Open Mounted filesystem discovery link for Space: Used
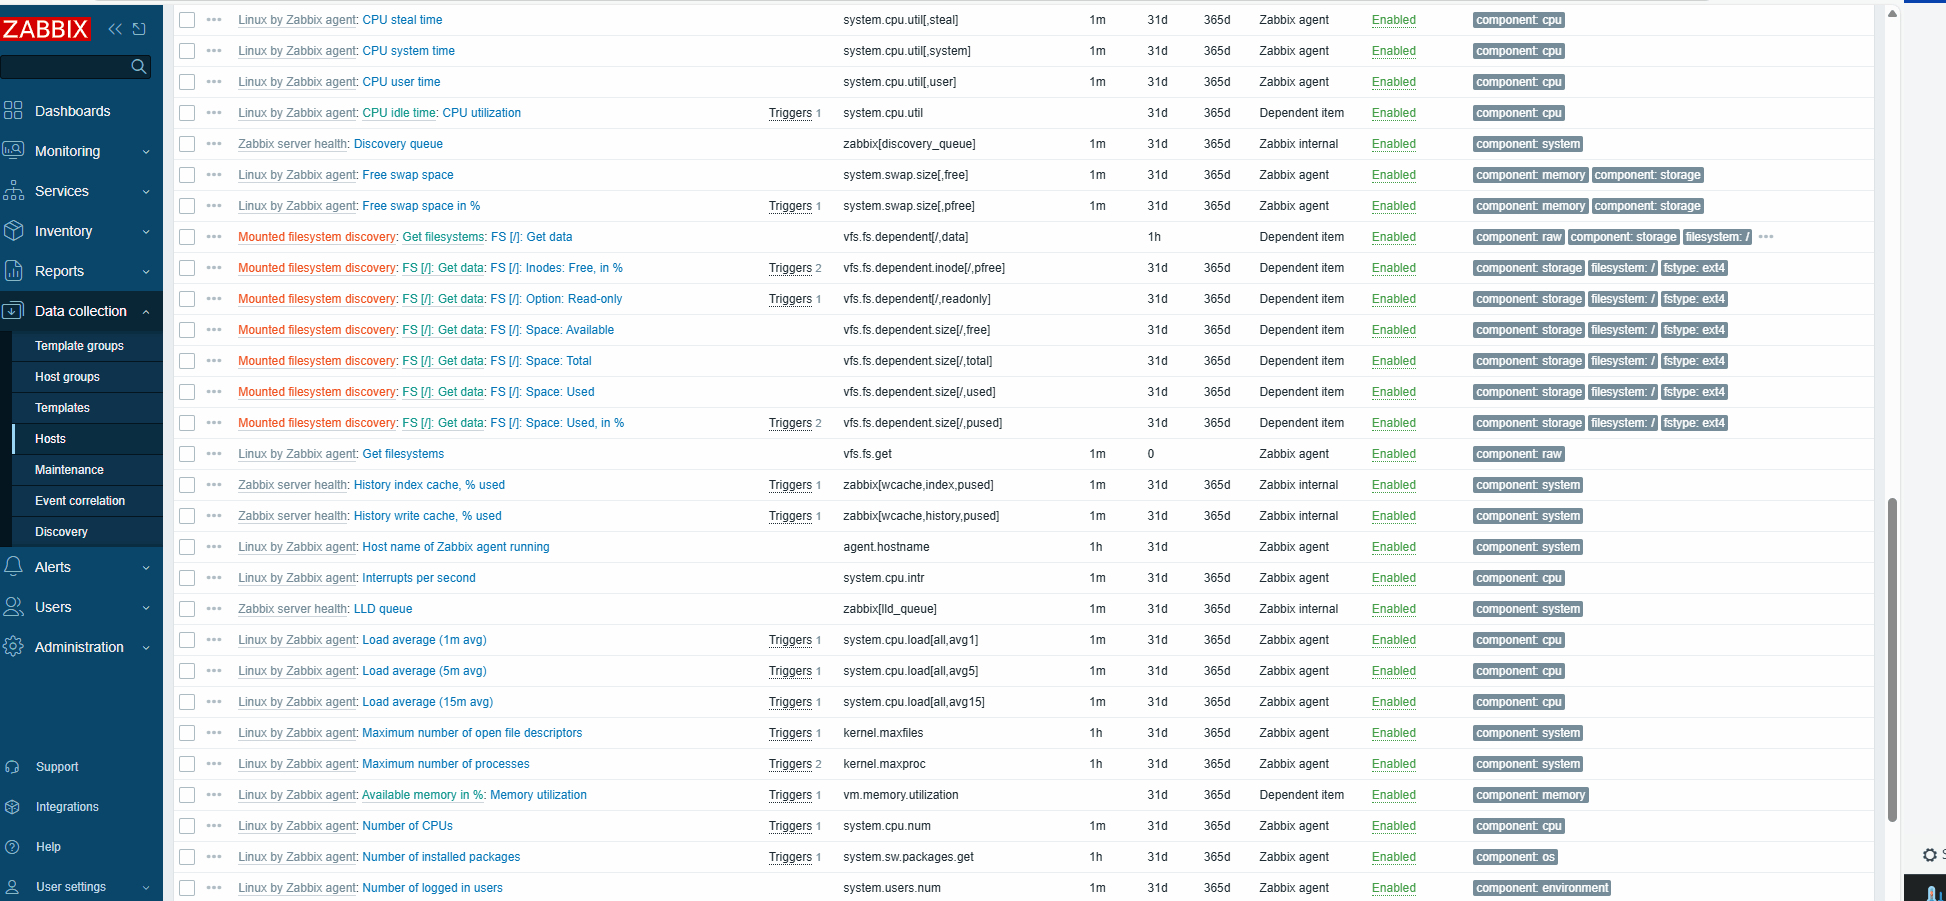Image resolution: width=1946 pixels, height=901 pixels. pyautogui.click(x=317, y=392)
